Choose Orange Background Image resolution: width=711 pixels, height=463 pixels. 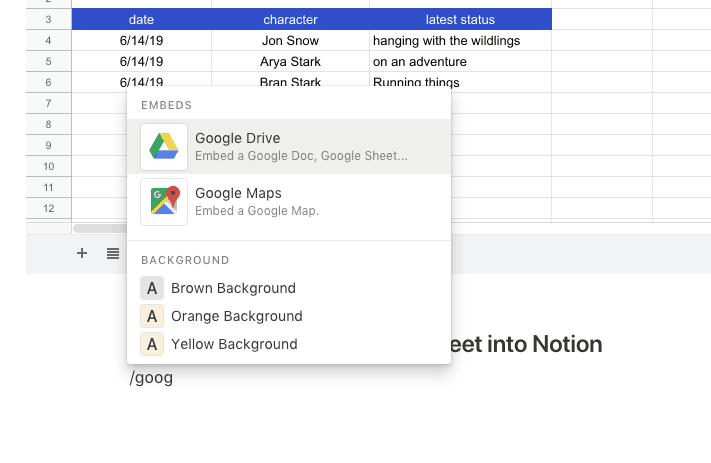click(289, 316)
